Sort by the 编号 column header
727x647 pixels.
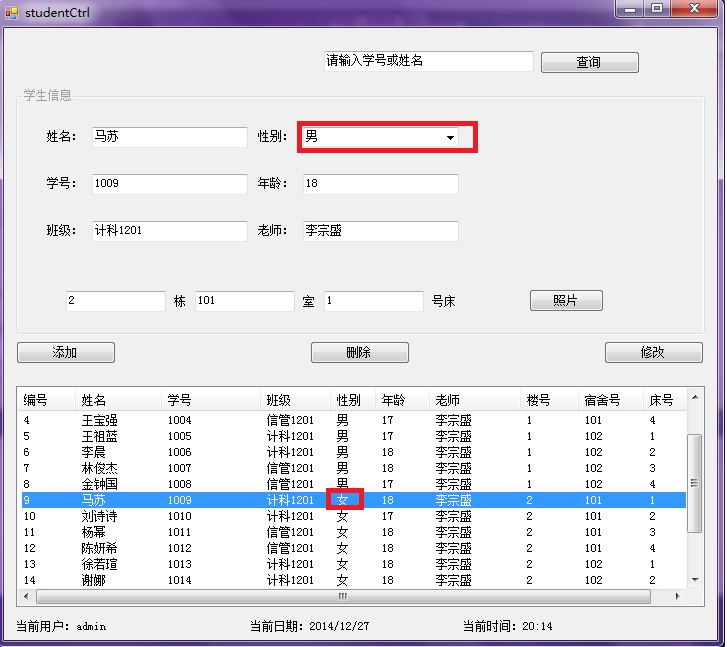point(46,400)
